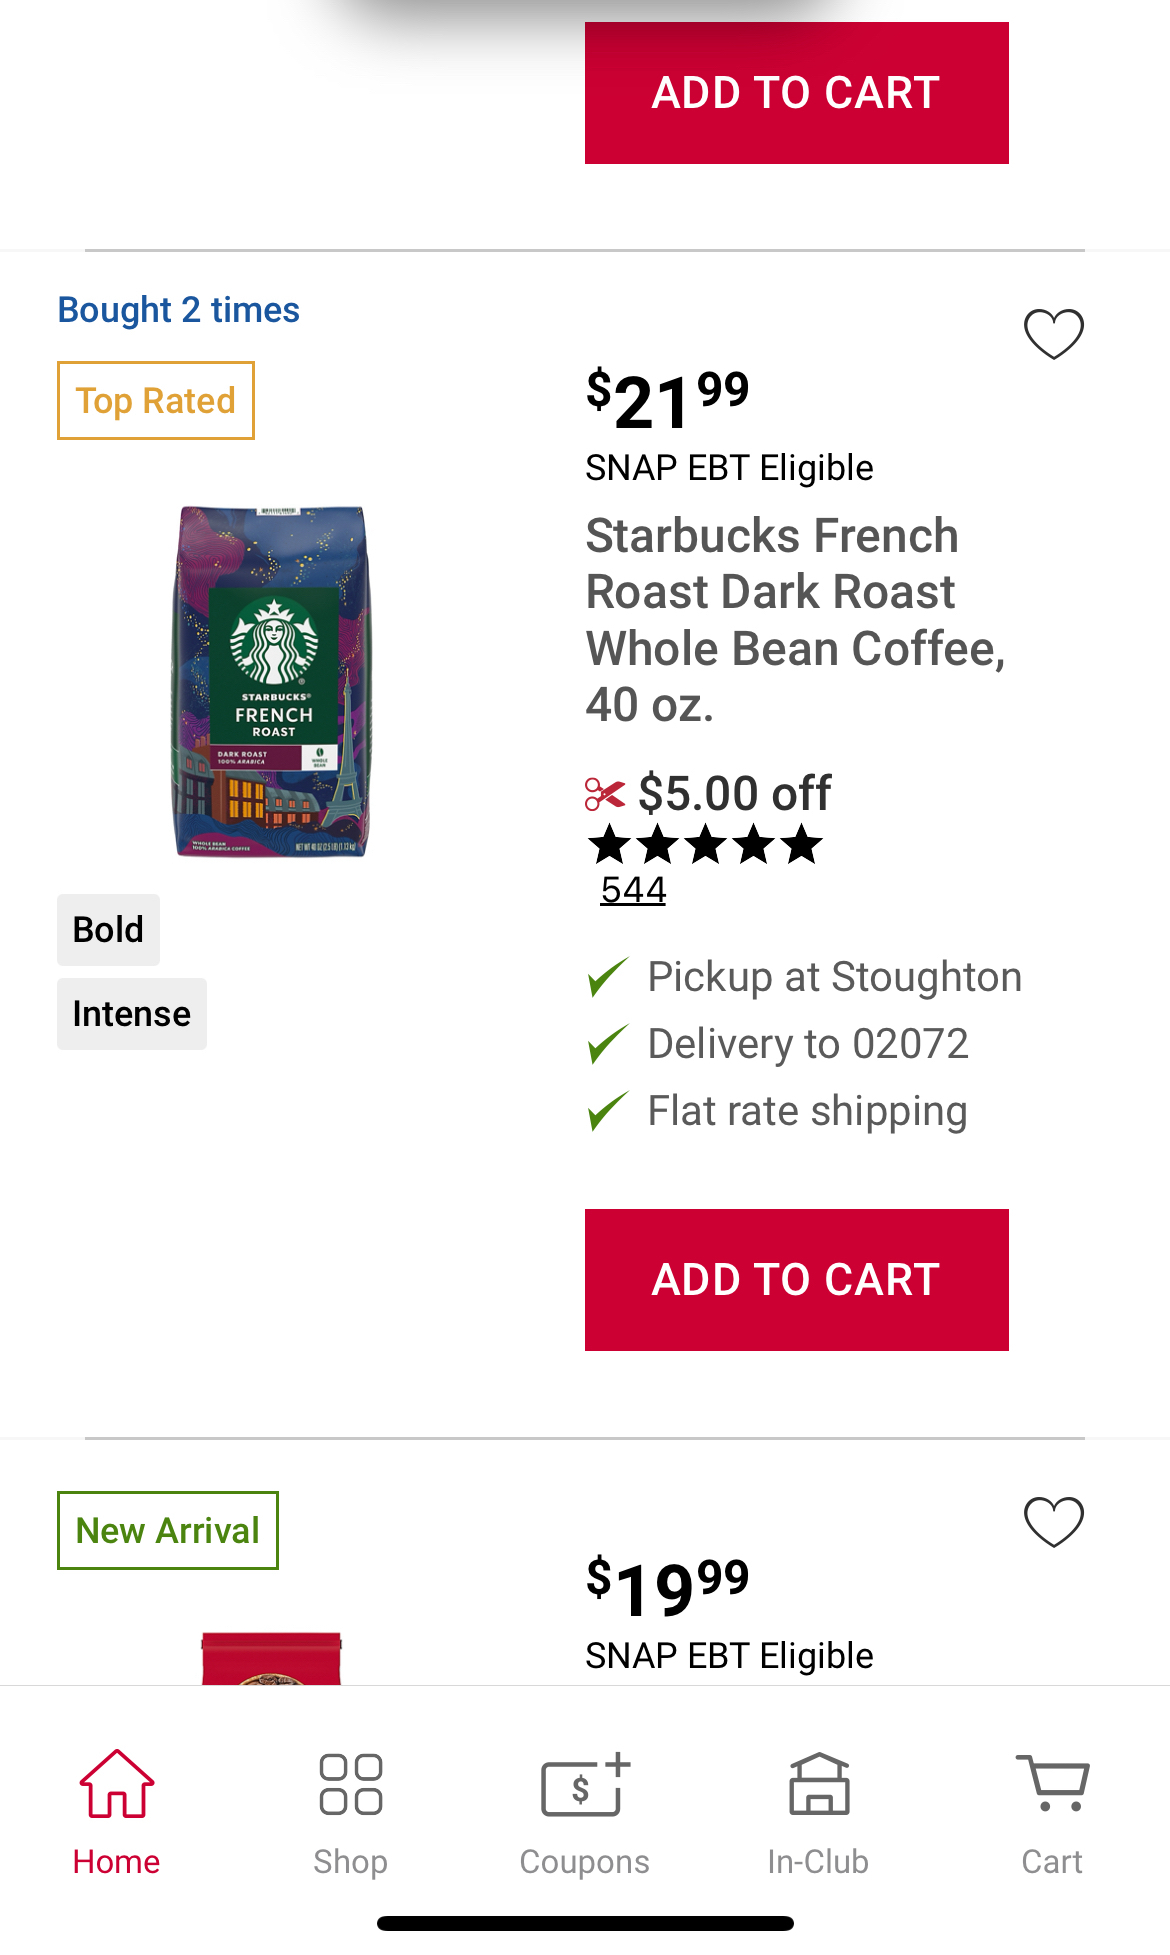Open the Cart icon
Image resolution: width=1170 pixels, height=1955 pixels.
coord(1052,1784)
